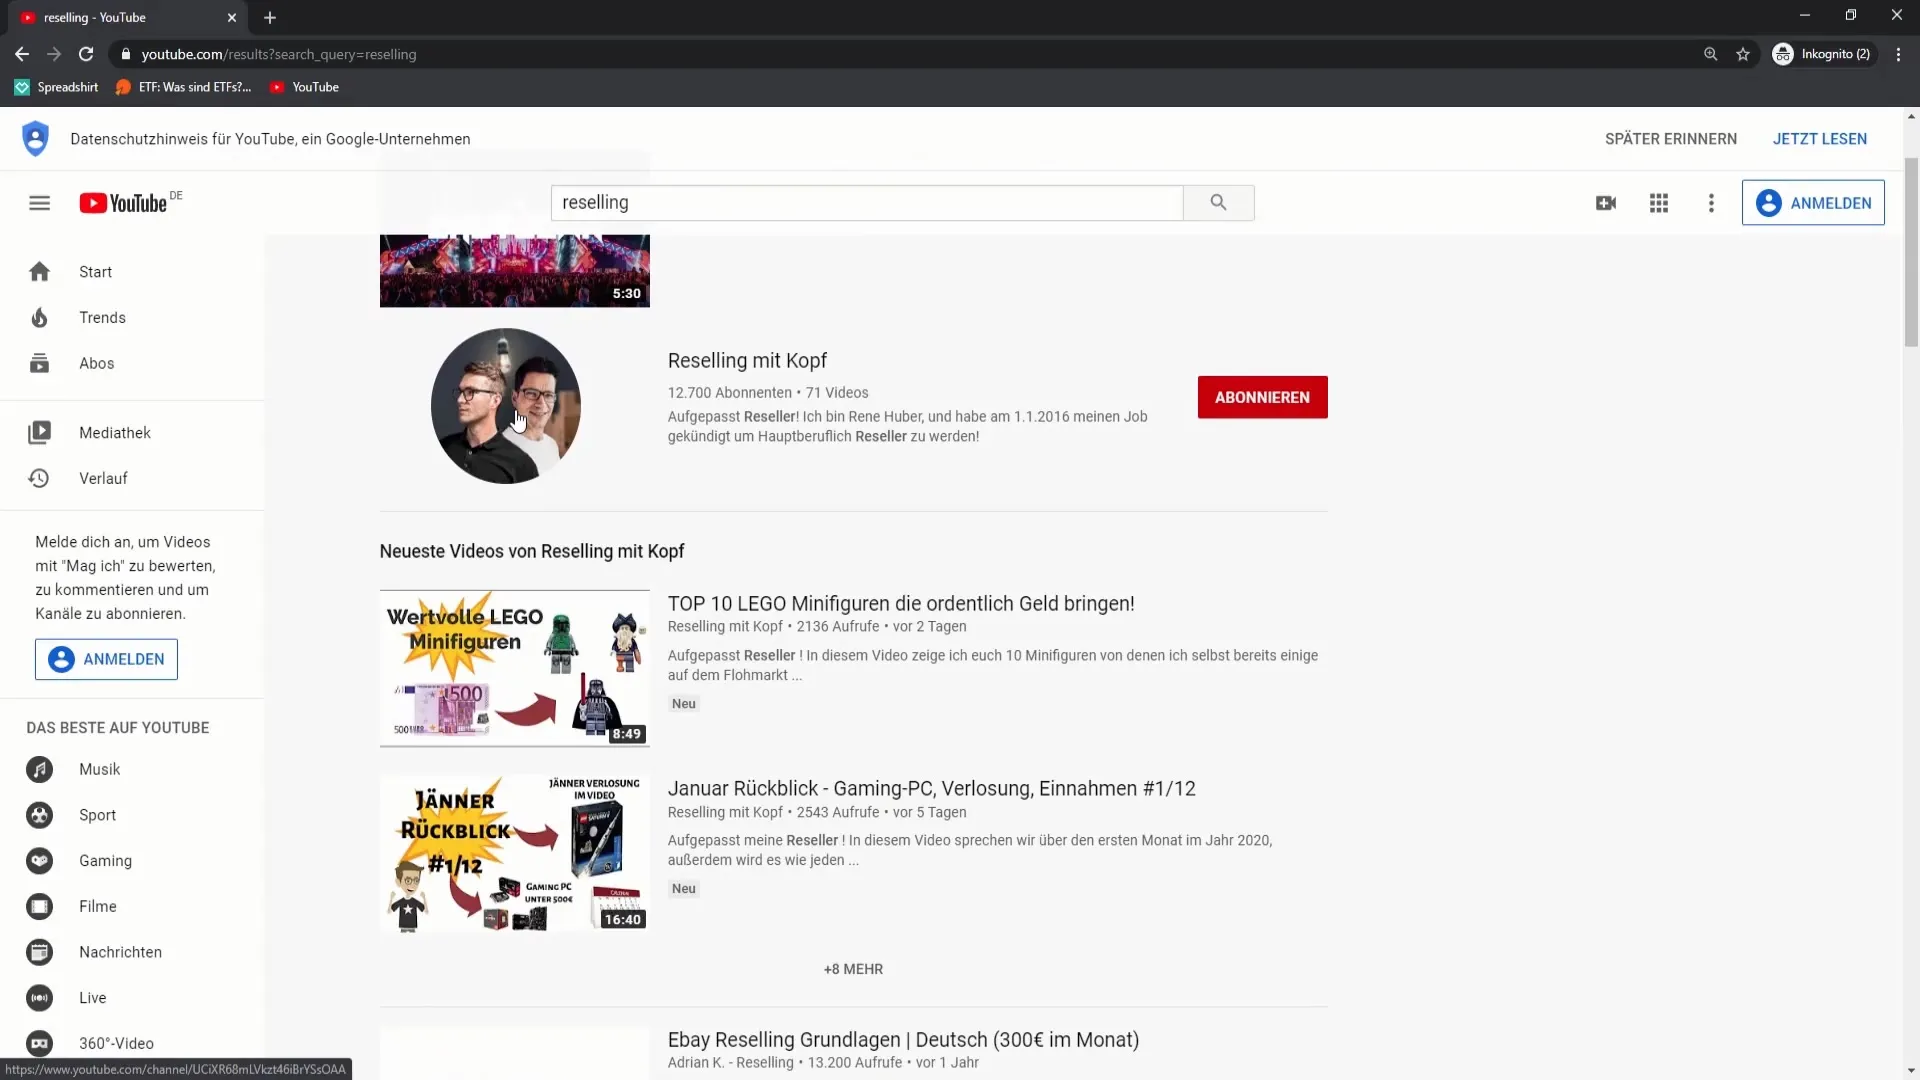The image size is (1920, 1080).
Task: Click the browser address bar
Action: pos(900,54)
